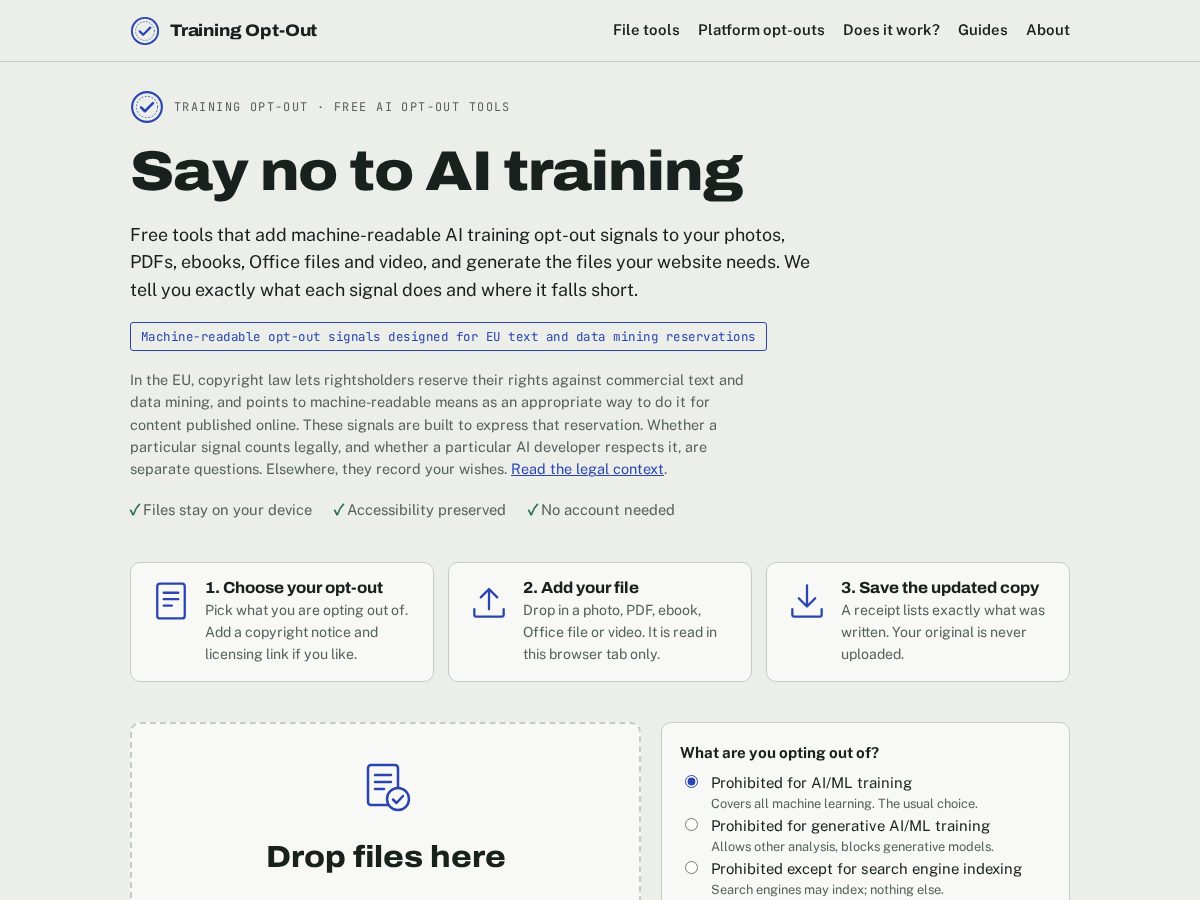This screenshot has width=1200, height=900.
Task: Click the 2. Add your file heading
Action: pyautogui.click(x=581, y=588)
